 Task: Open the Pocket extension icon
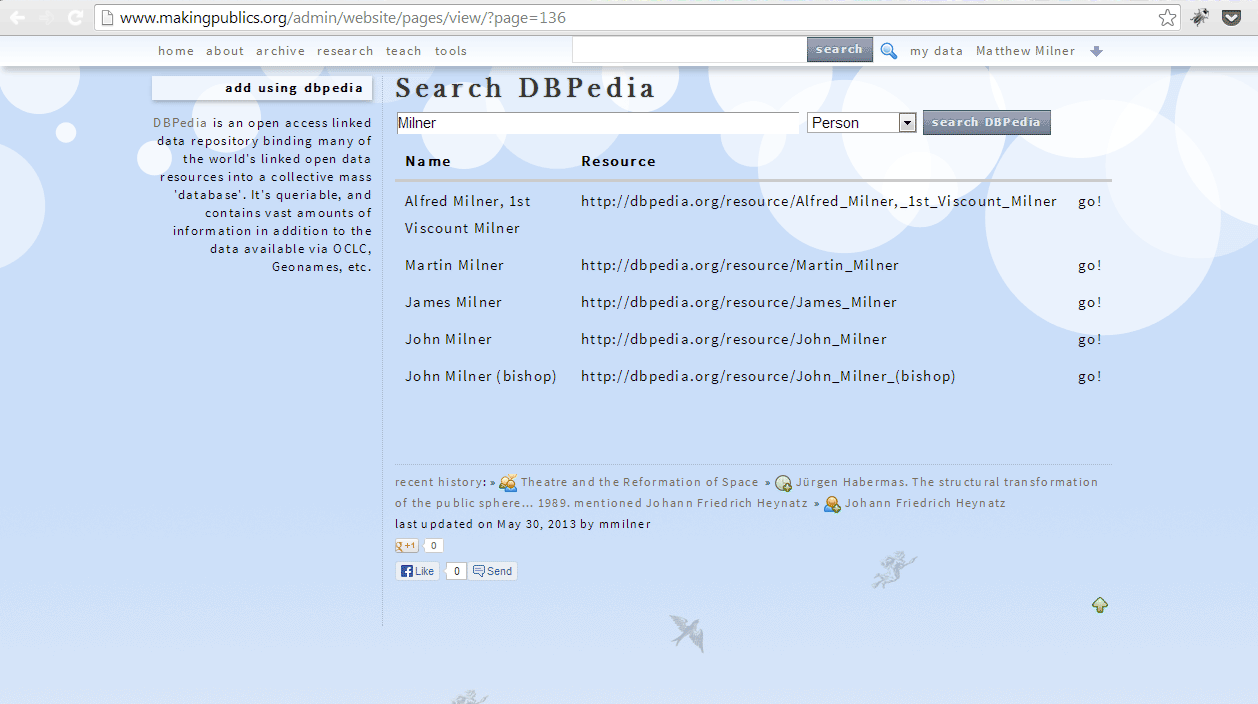tap(1233, 17)
